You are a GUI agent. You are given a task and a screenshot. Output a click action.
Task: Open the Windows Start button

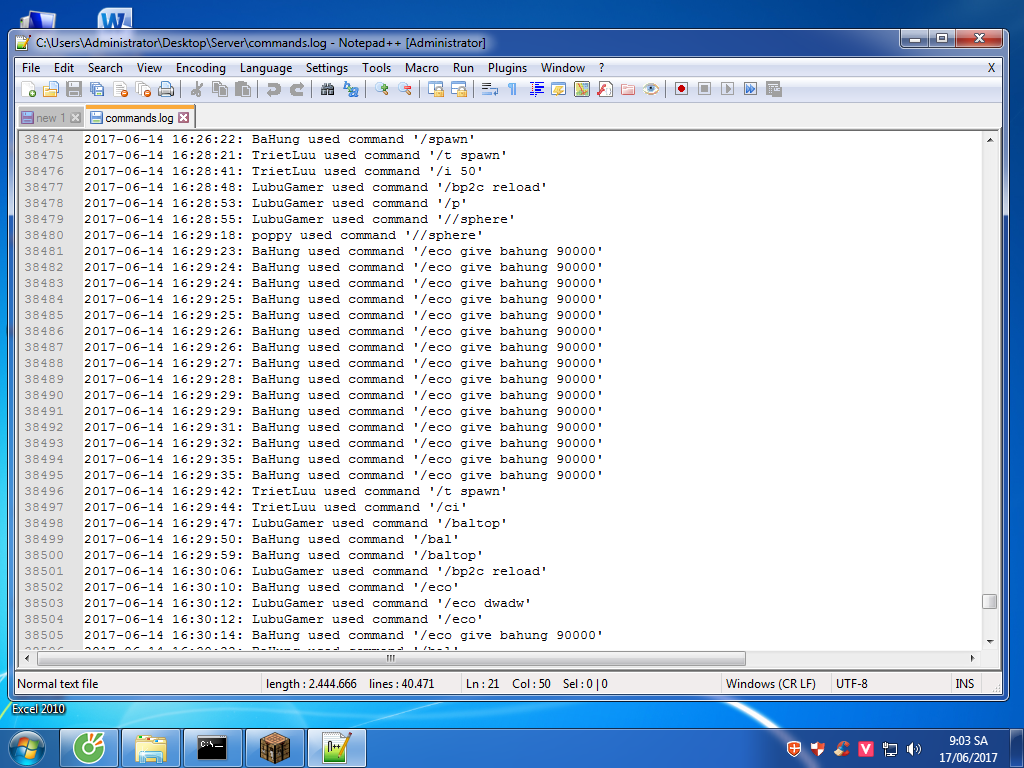click(x=27, y=748)
